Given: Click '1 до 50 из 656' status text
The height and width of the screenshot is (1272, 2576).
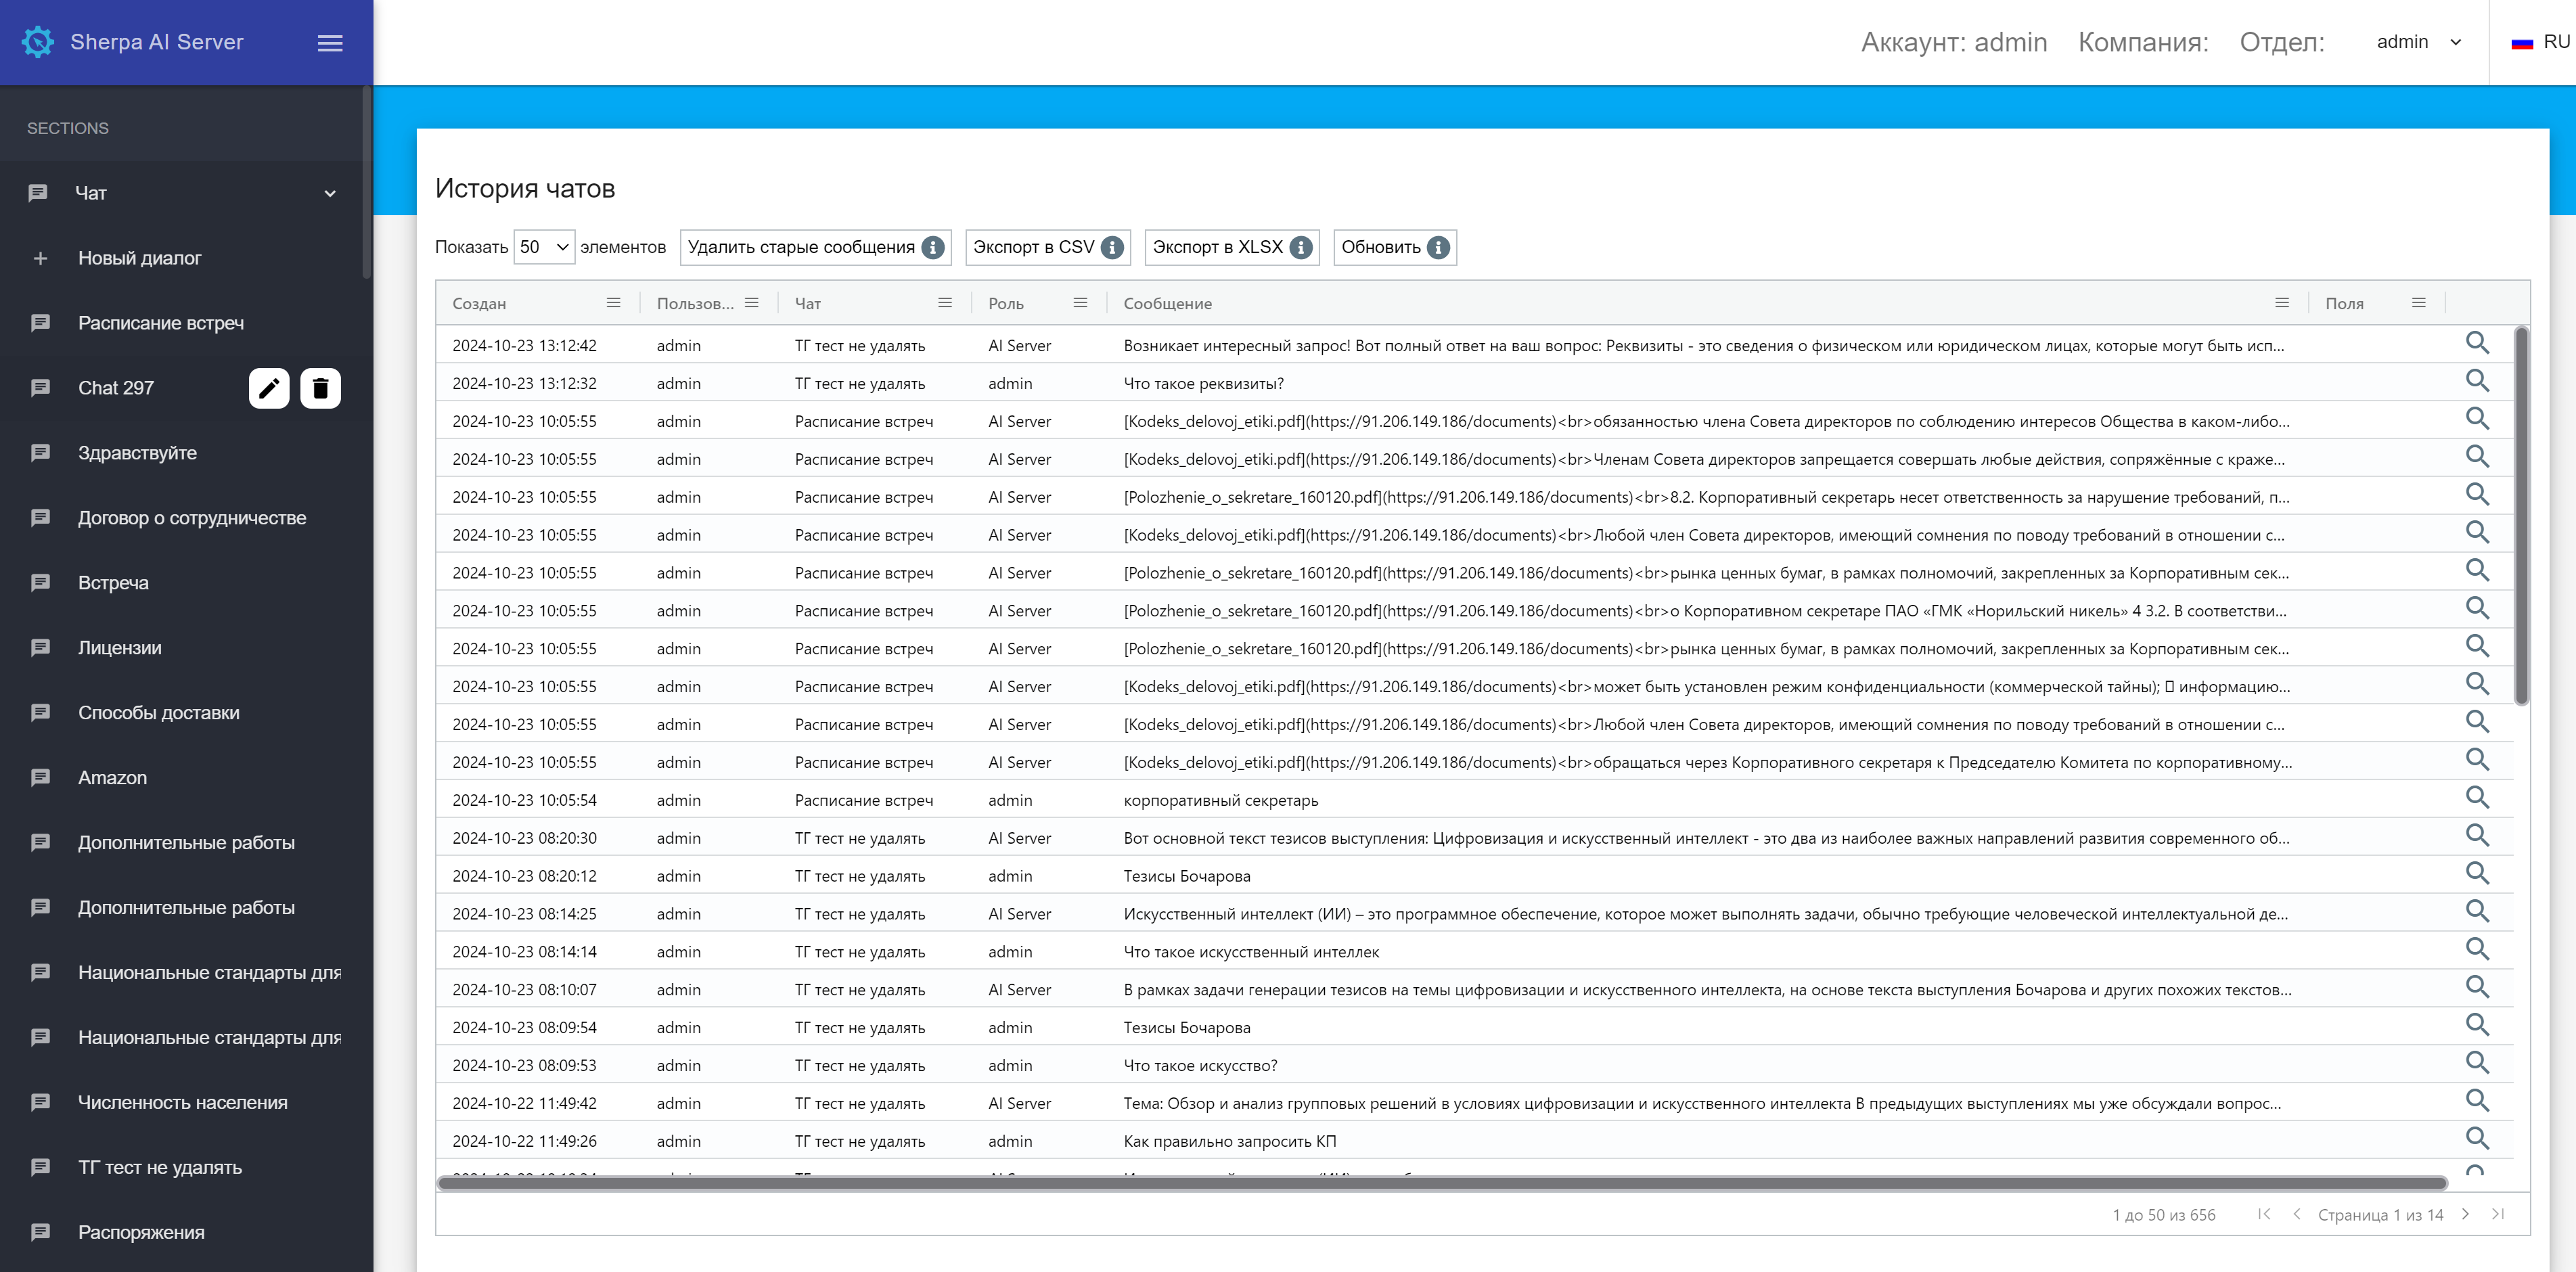Looking at the screenshot, I should click(x=2163, y=1215).
